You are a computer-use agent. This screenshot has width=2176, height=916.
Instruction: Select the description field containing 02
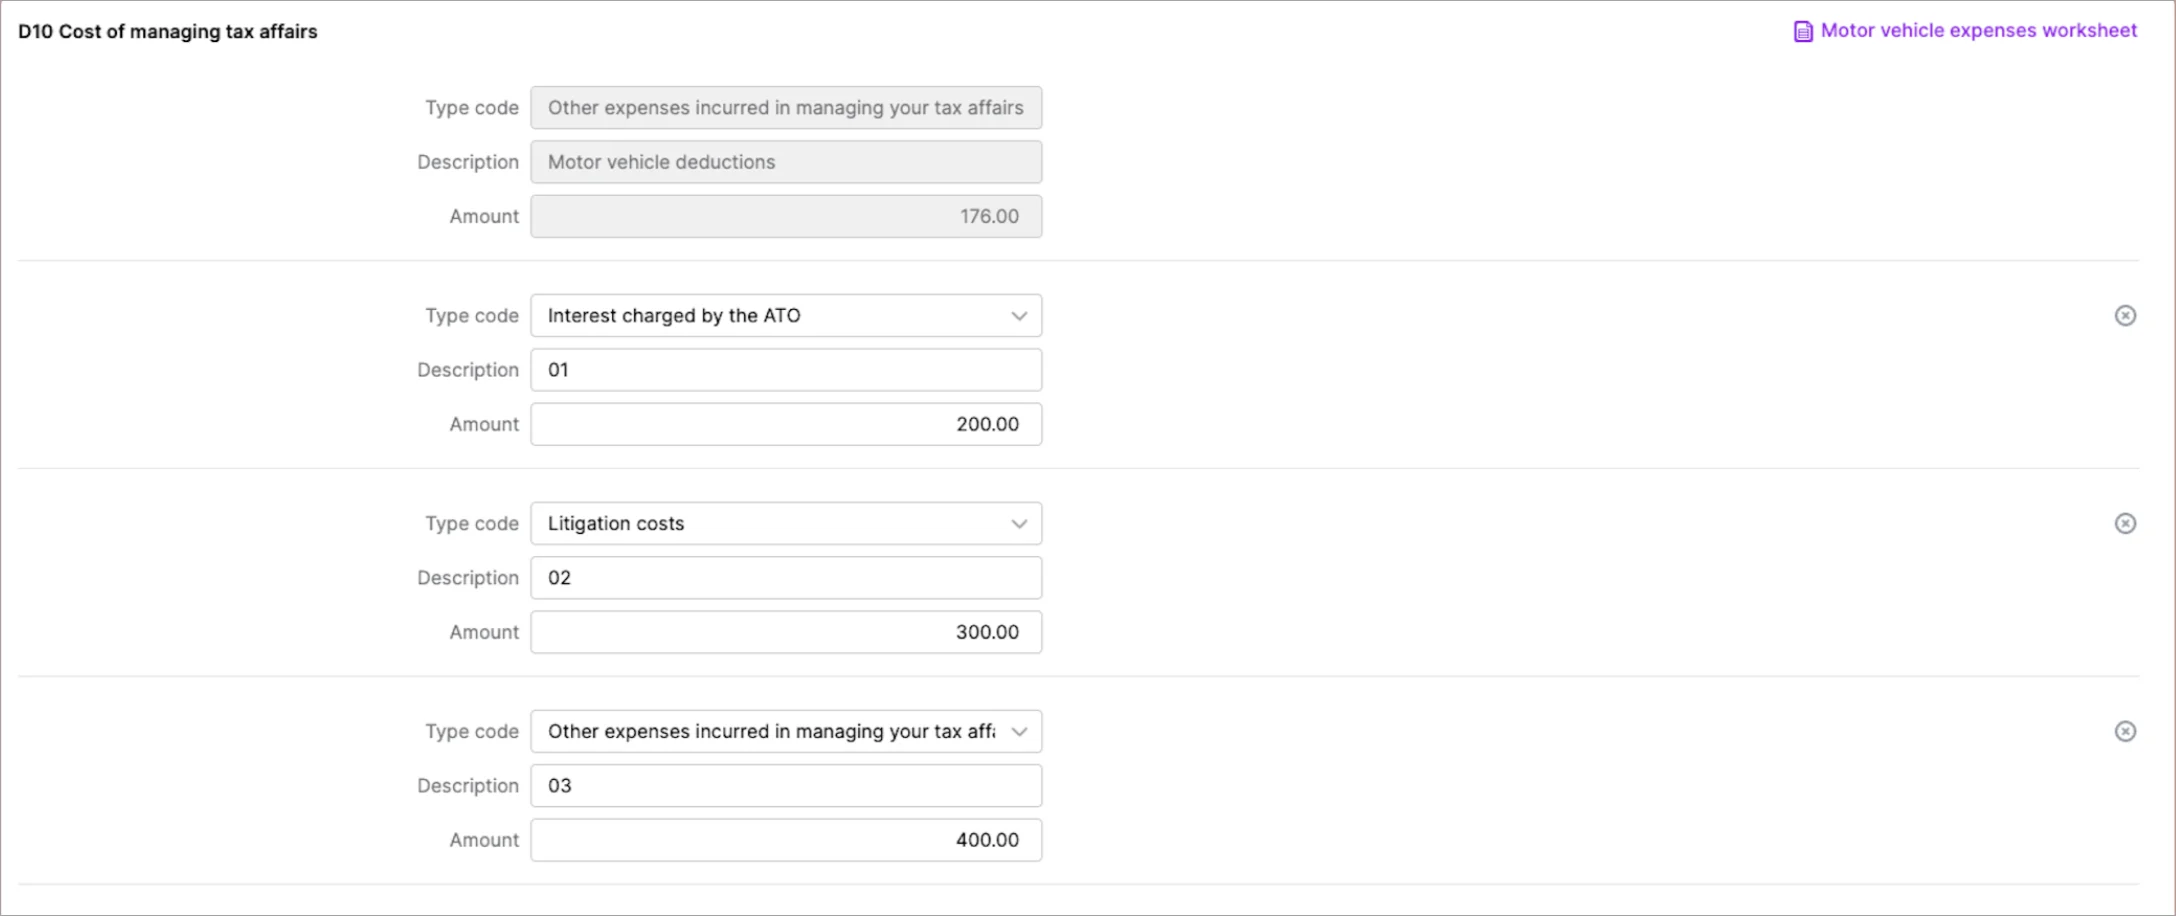coord(786,577)
